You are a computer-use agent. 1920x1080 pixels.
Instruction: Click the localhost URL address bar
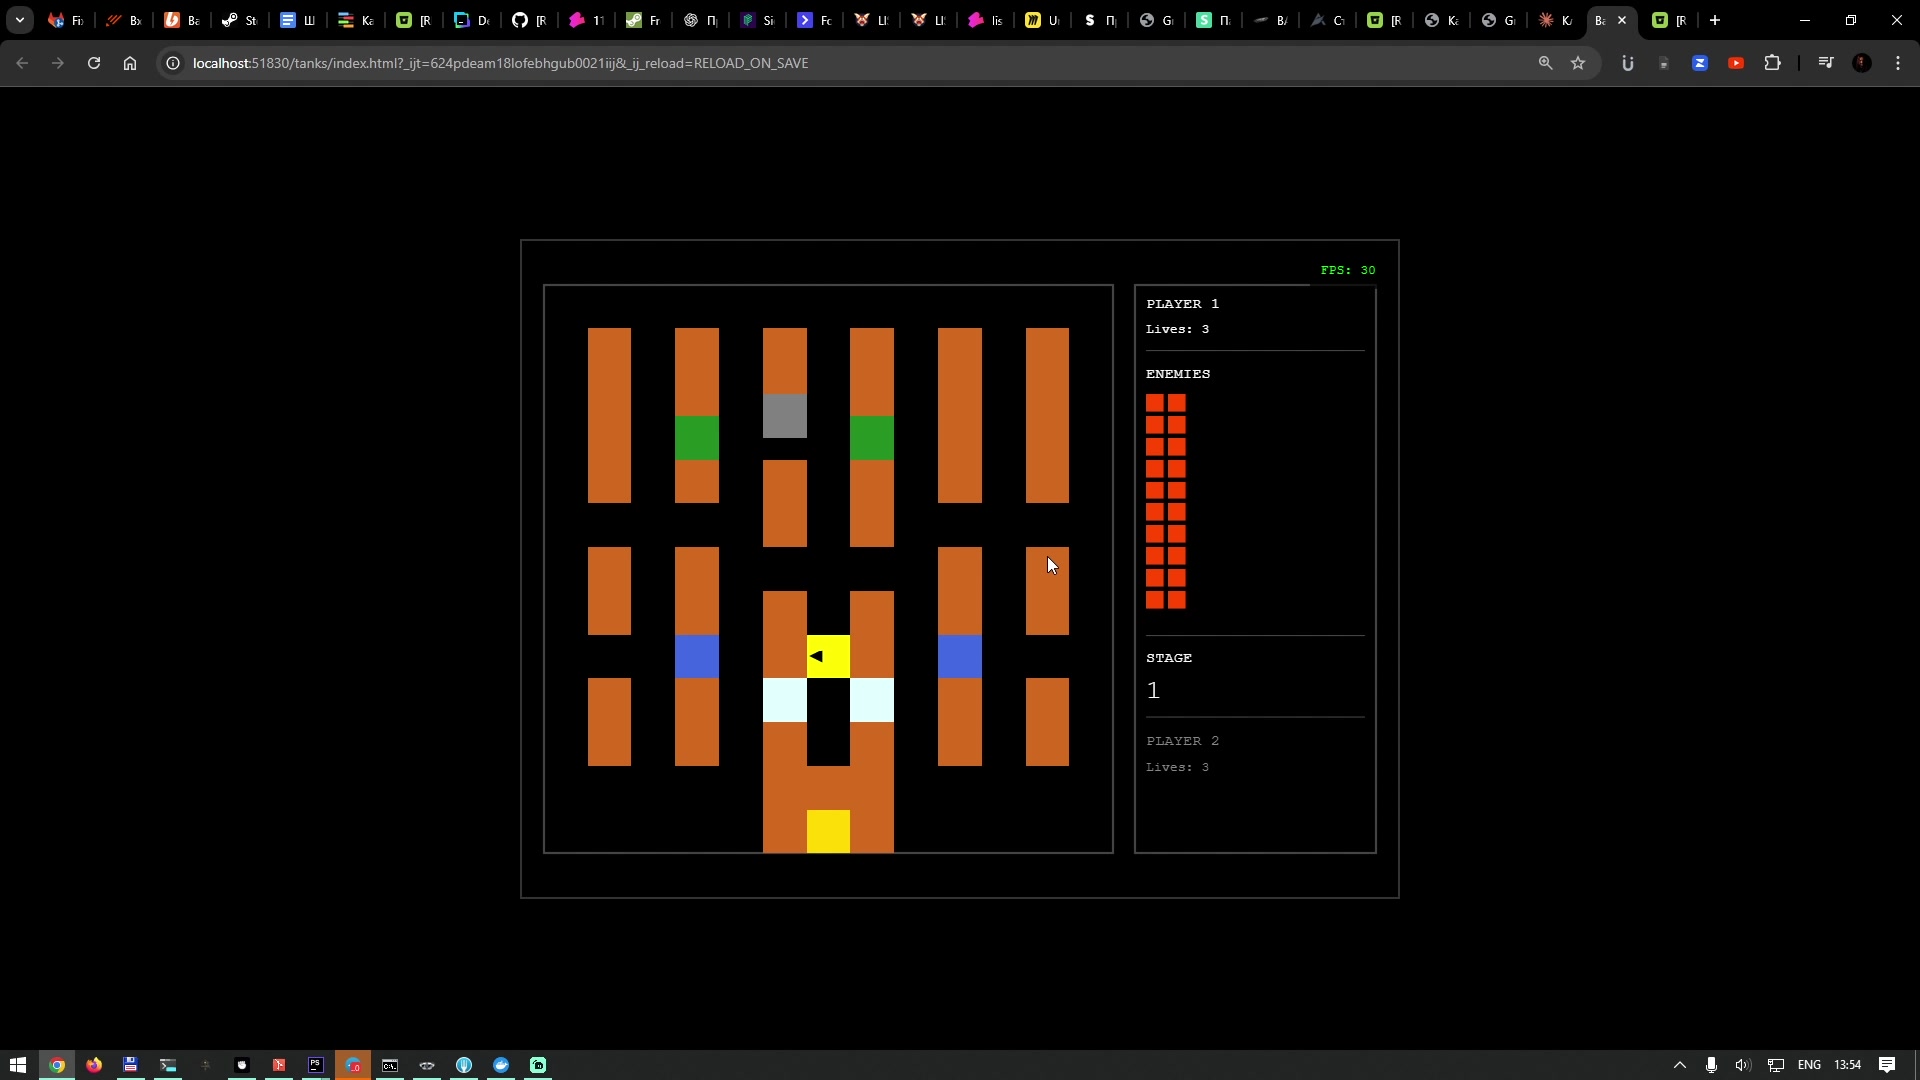[500, 63]
